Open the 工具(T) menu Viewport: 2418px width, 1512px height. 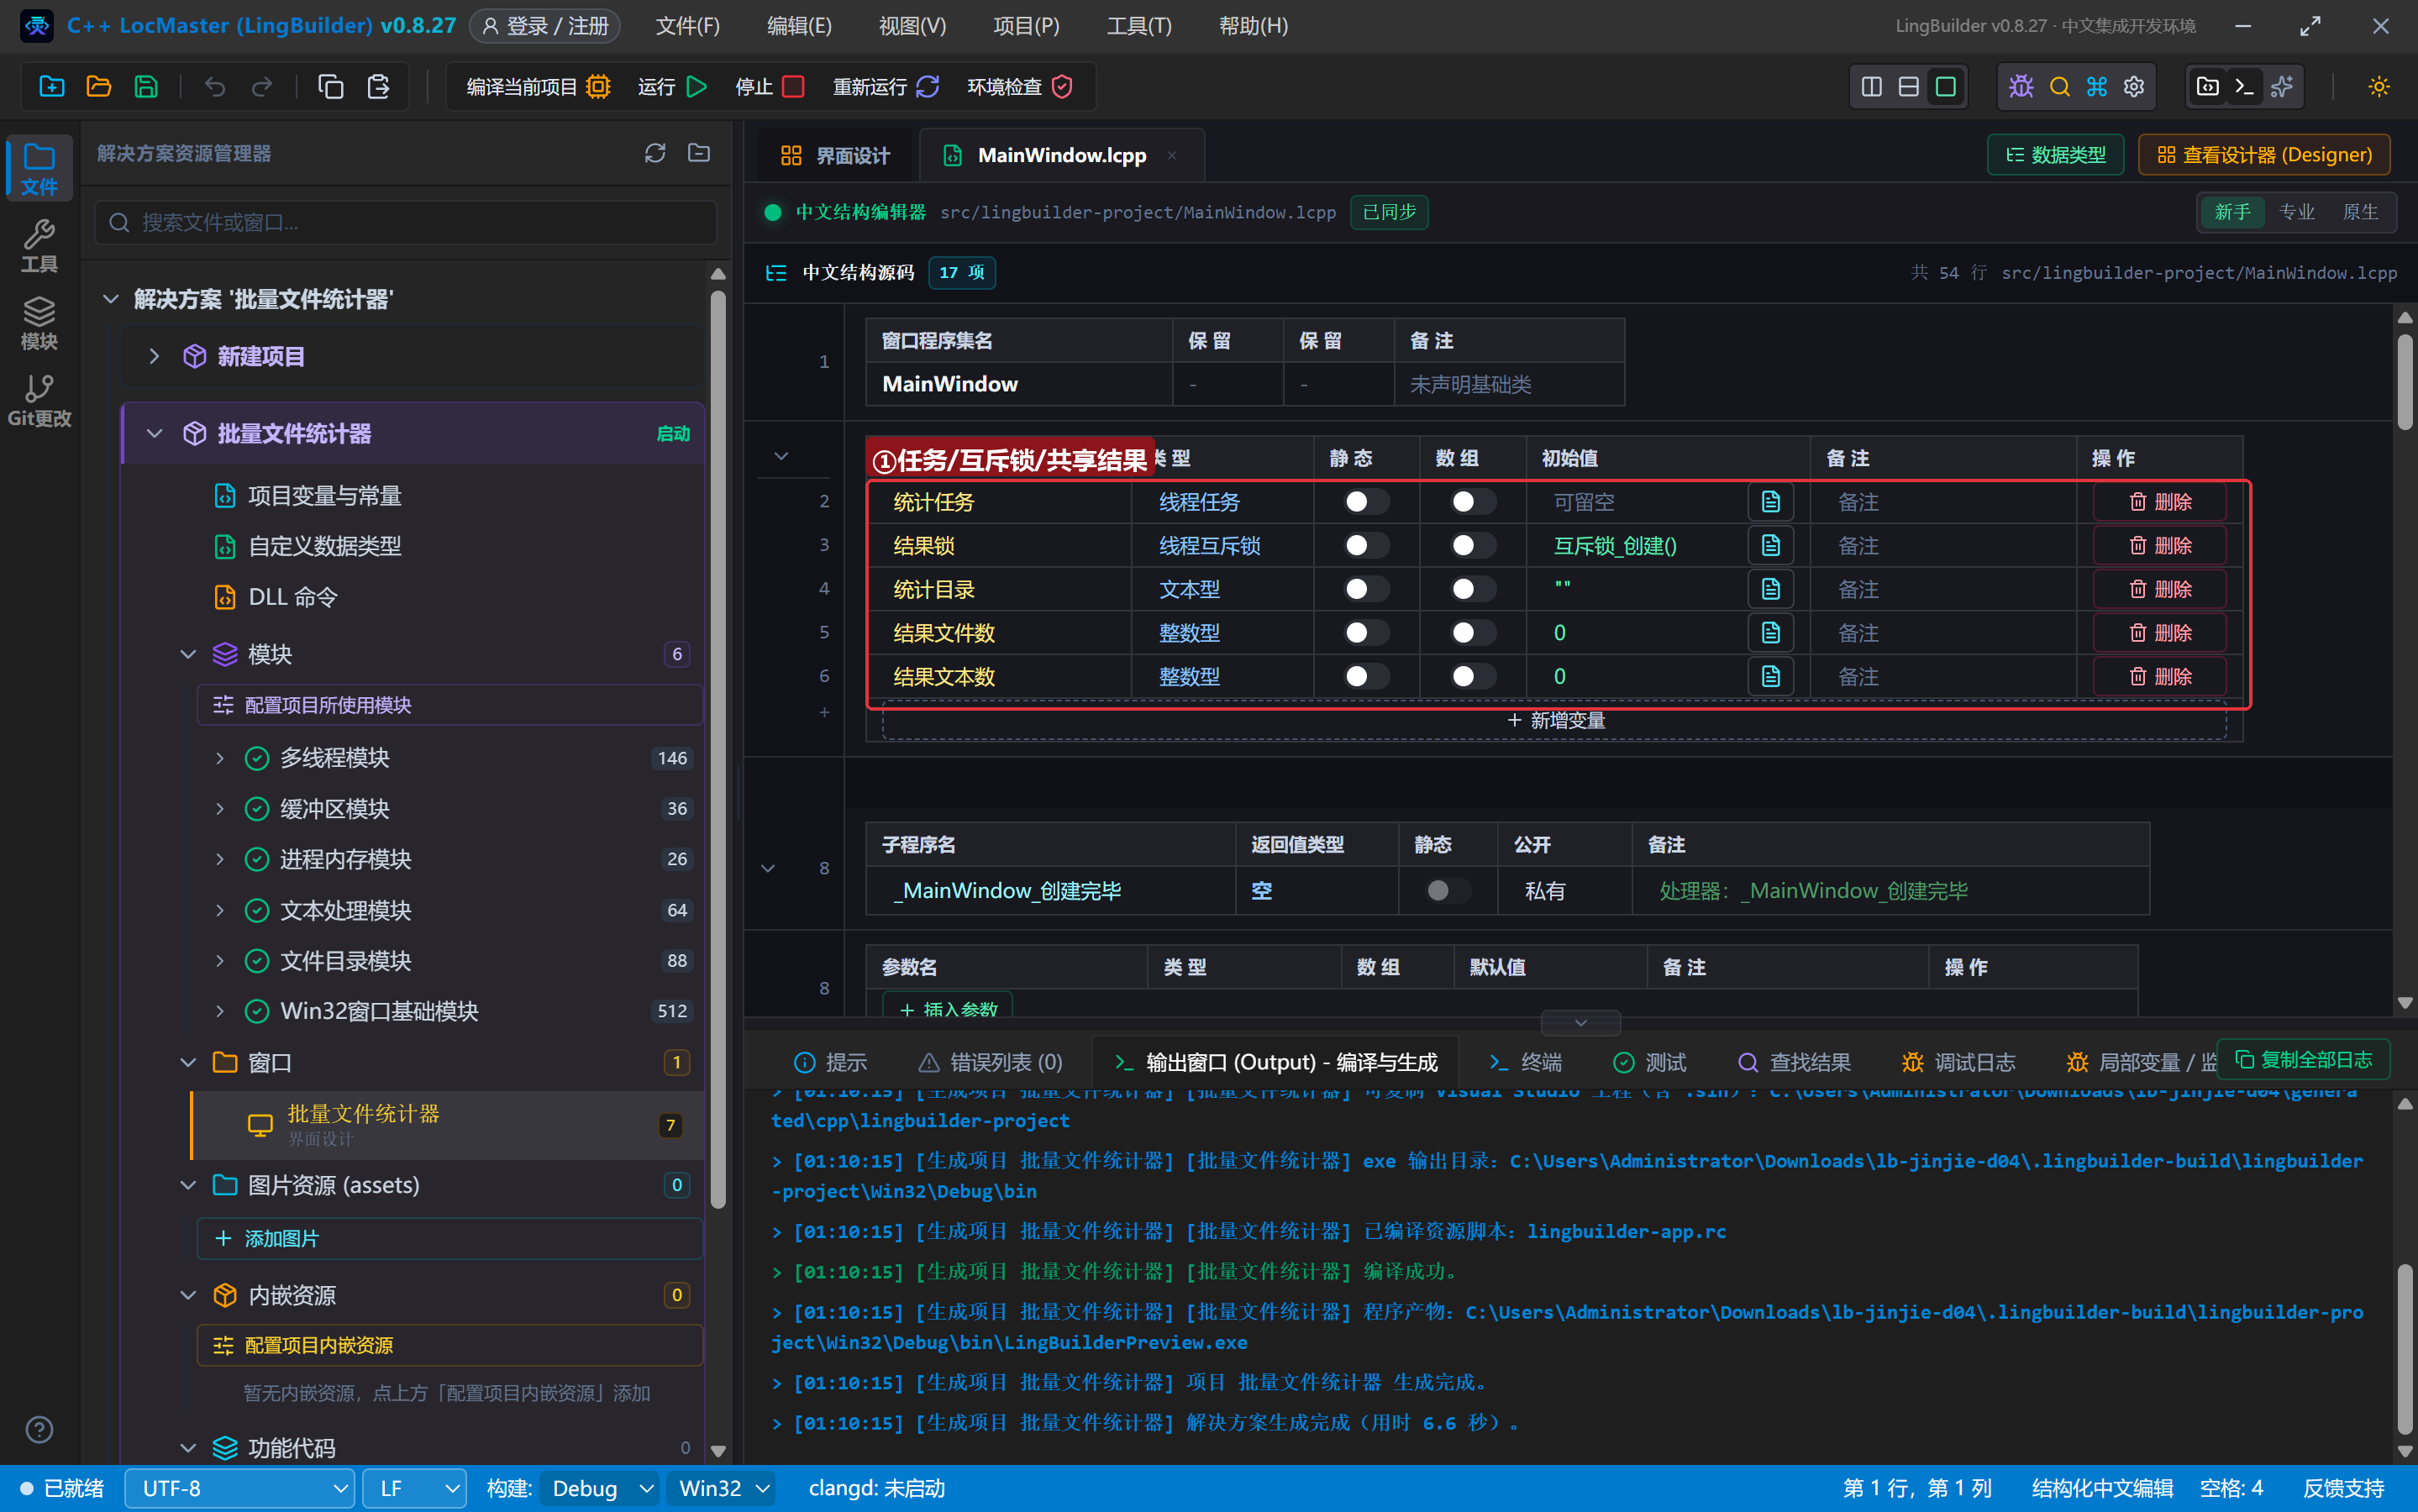tap(1139, 26)
